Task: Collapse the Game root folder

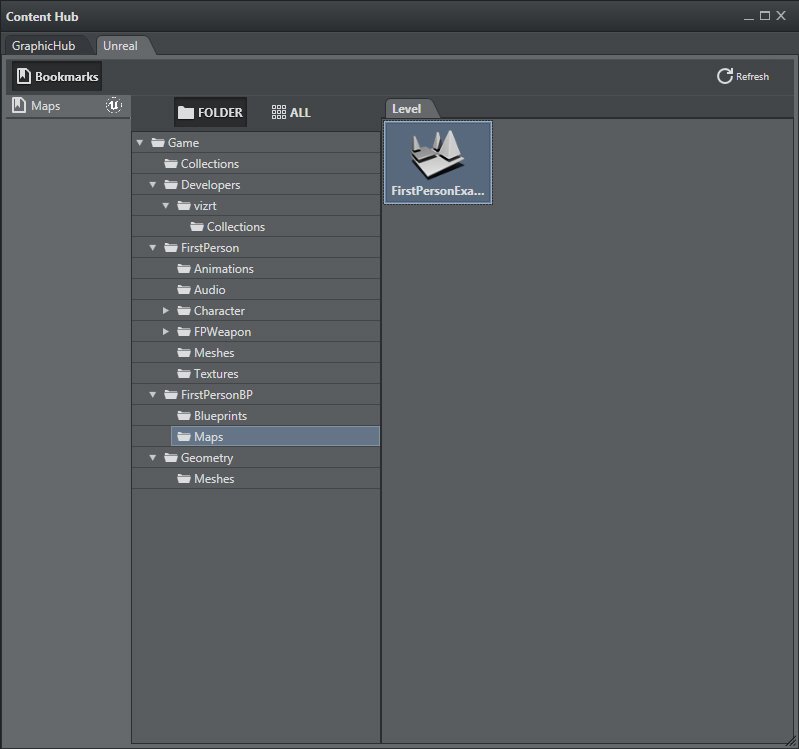Action: pyautogui.click(x=140, y=143)
